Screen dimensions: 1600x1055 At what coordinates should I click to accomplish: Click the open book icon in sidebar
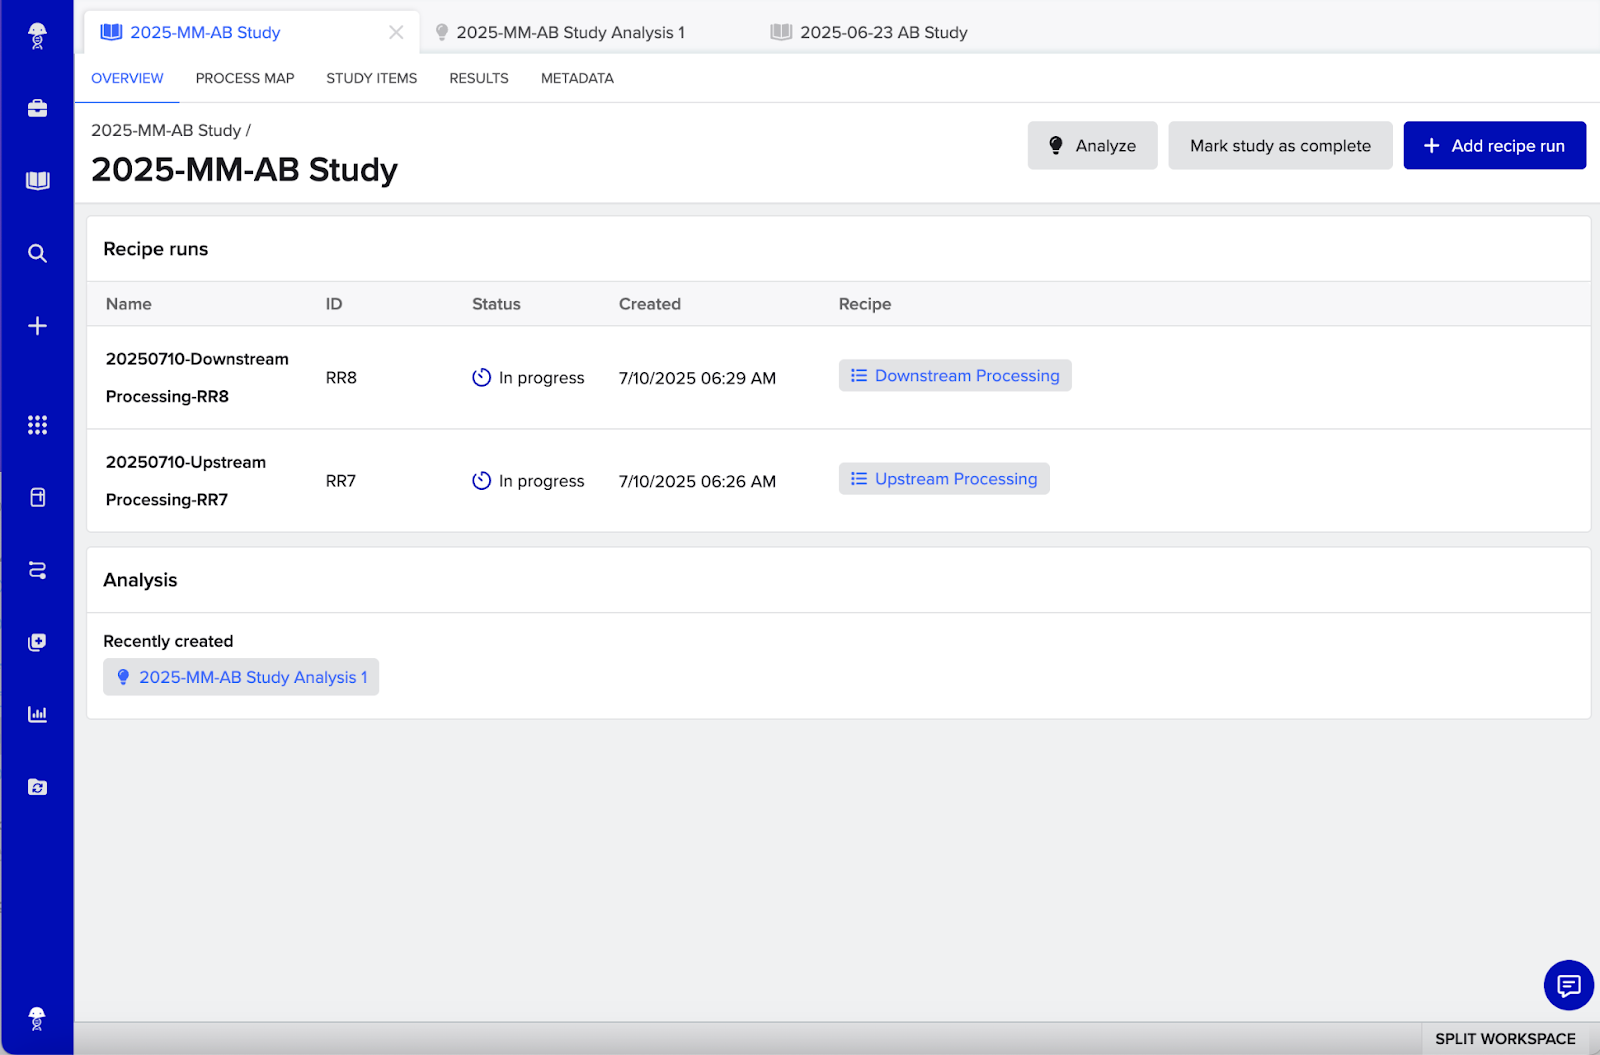click(x=37, y=181)
